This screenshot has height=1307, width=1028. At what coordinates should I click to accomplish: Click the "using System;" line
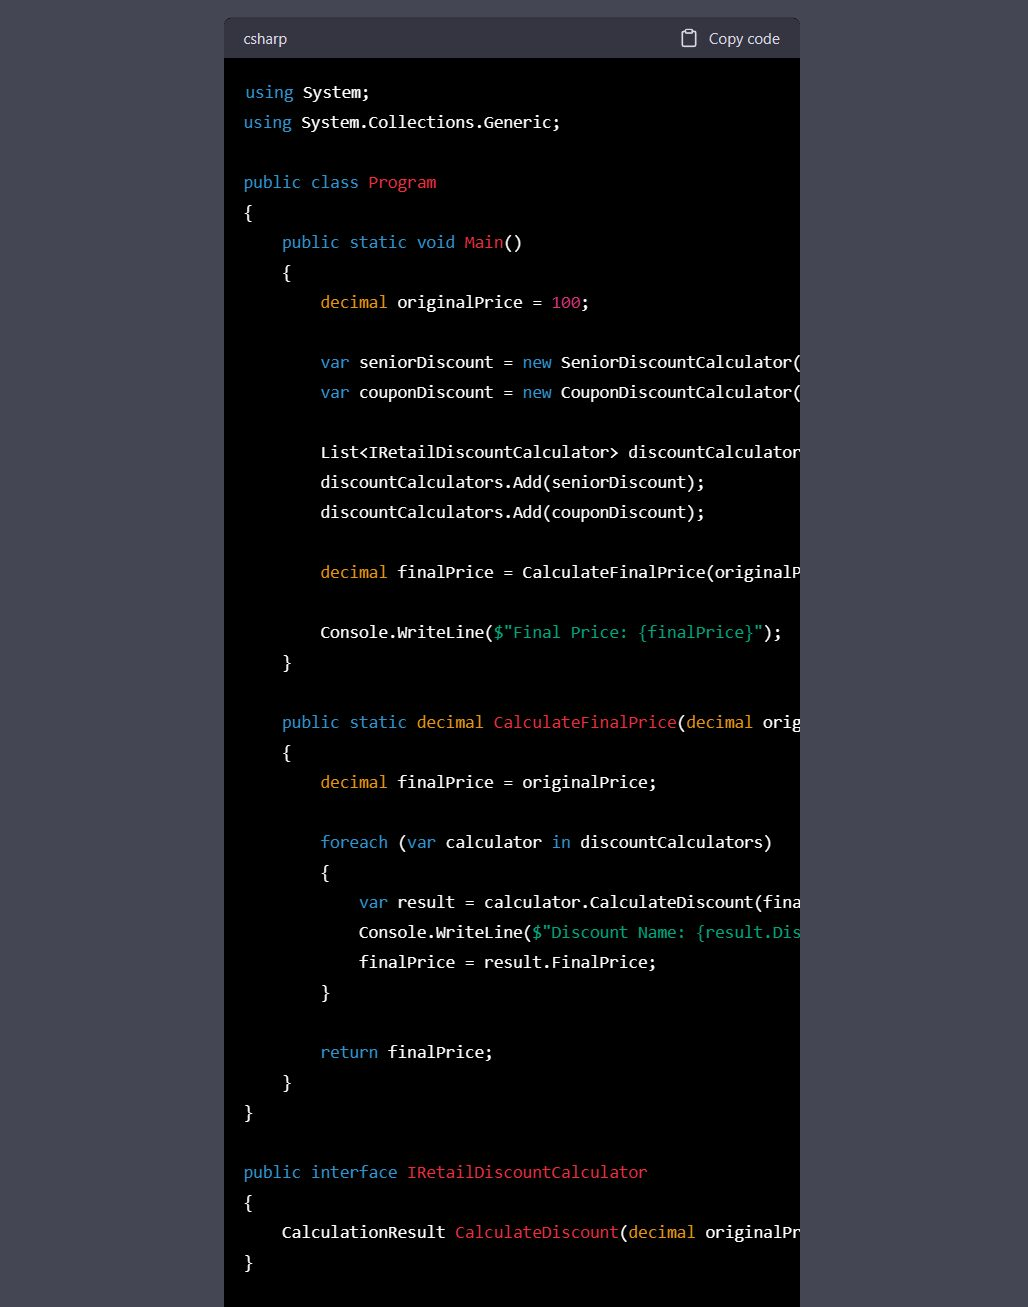(x=307, y=92)
